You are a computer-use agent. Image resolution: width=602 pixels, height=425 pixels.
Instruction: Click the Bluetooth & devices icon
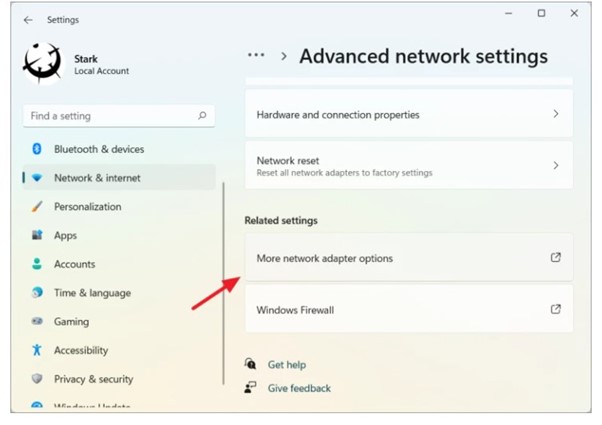(x=37, y=149)
